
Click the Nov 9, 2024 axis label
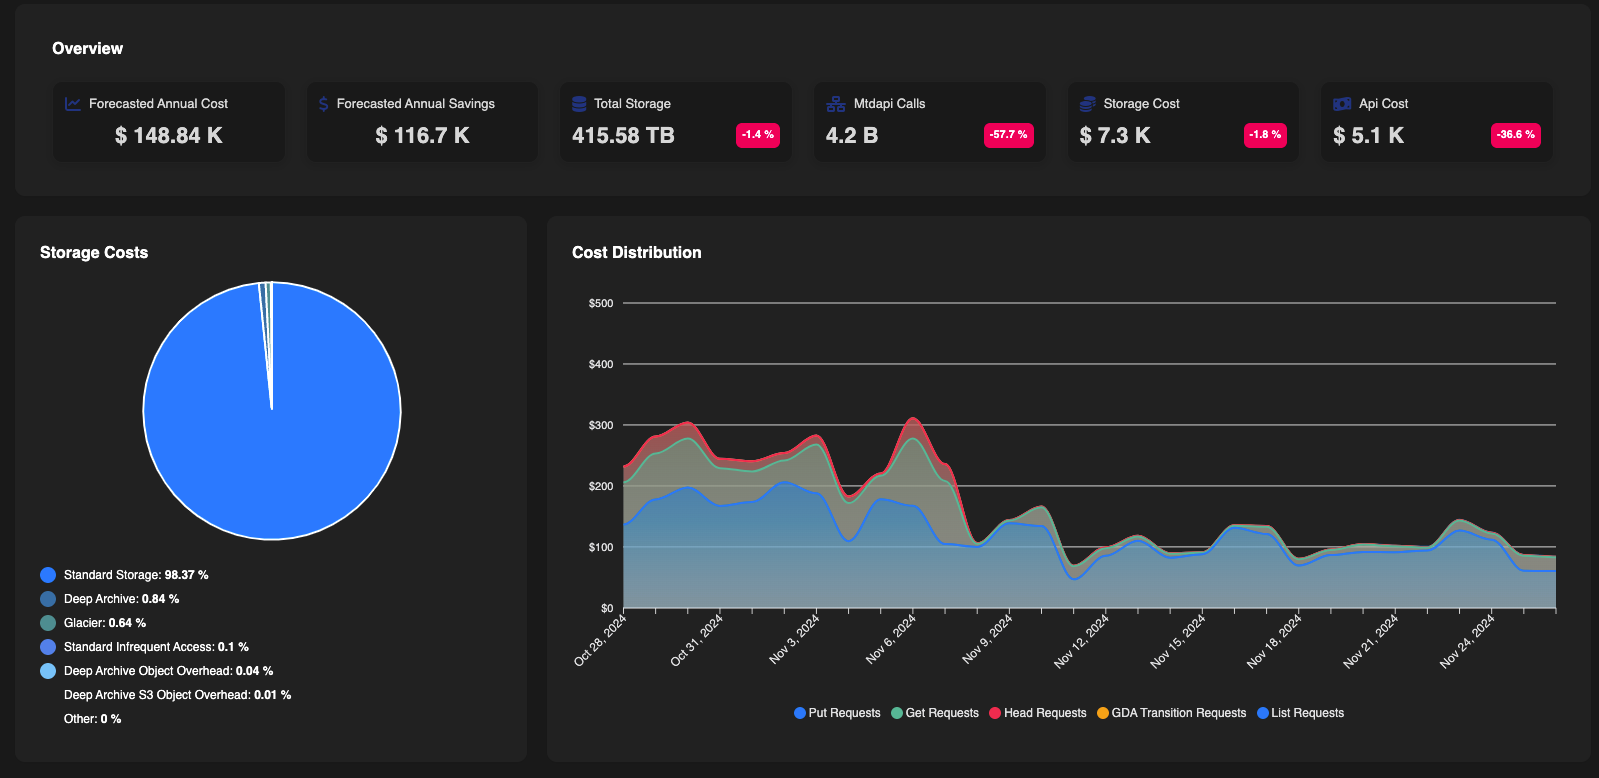[x=988, y=640]
